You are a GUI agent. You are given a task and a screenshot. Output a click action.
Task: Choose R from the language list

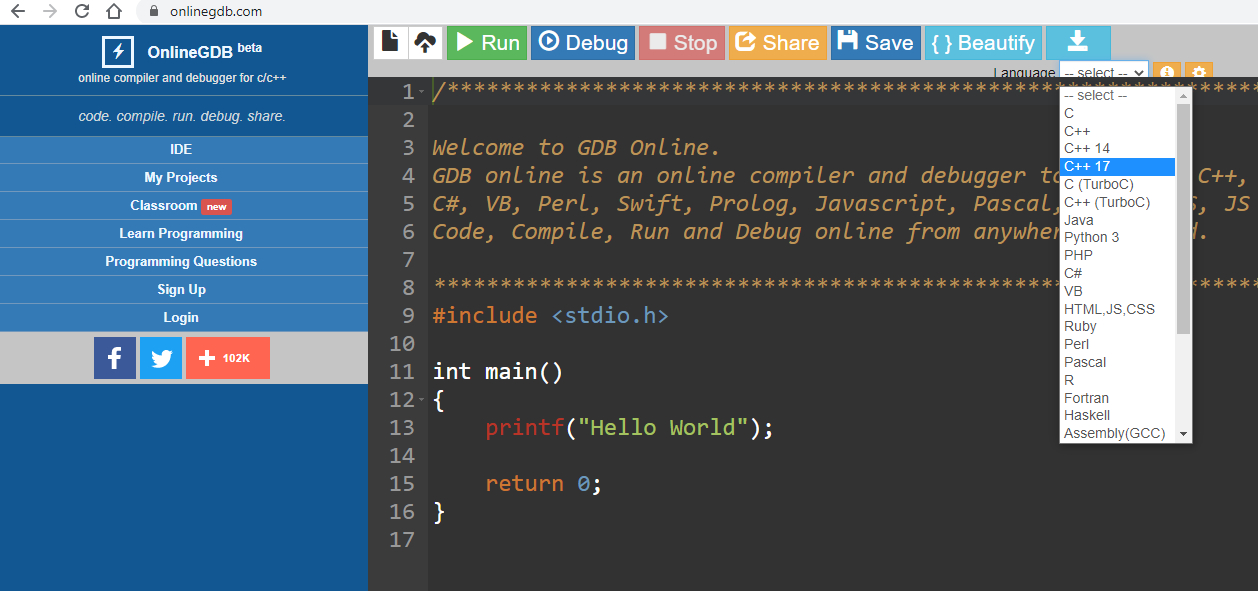(1118, 380)
